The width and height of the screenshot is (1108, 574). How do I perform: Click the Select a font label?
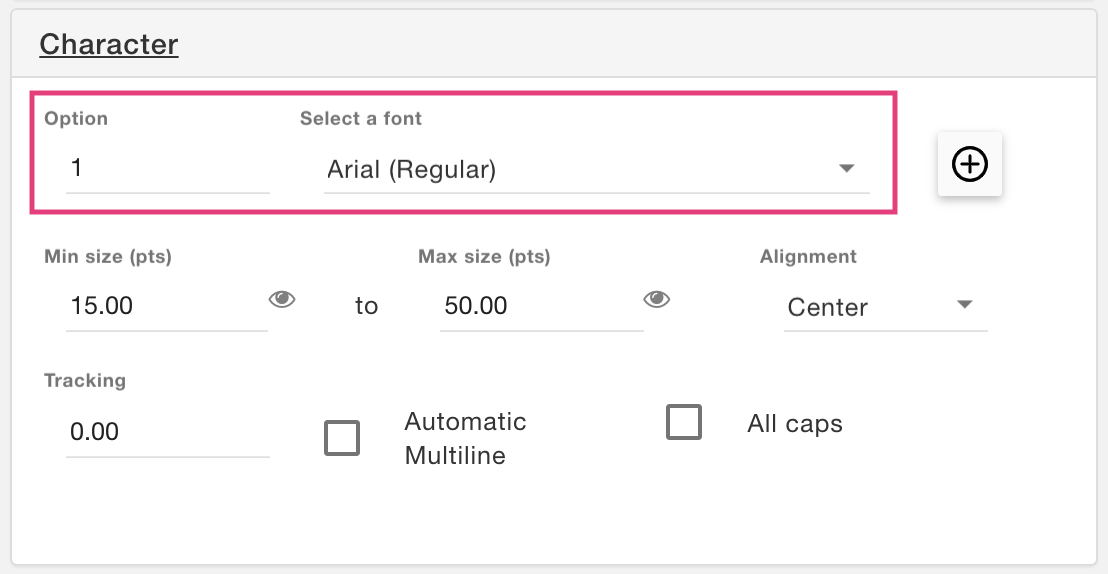360,118
